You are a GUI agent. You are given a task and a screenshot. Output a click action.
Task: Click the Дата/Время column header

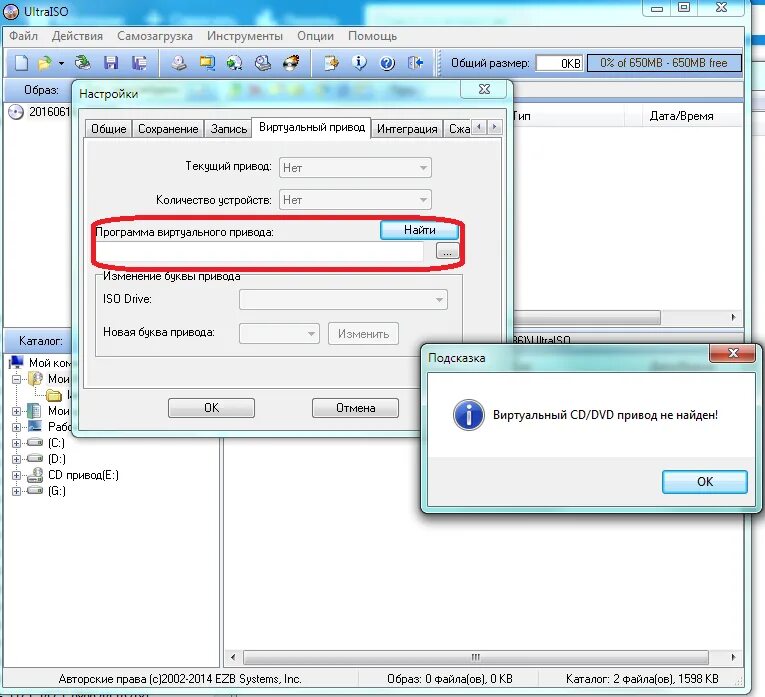pos(681,116)
